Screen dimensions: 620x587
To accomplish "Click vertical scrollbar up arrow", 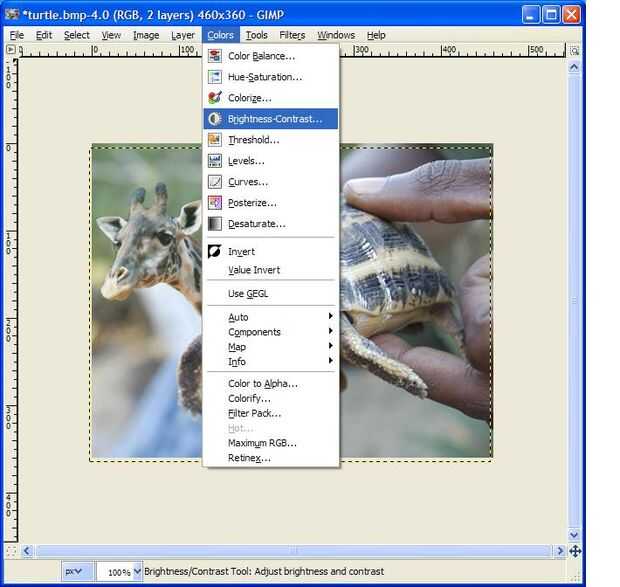I will pos(574,67).
